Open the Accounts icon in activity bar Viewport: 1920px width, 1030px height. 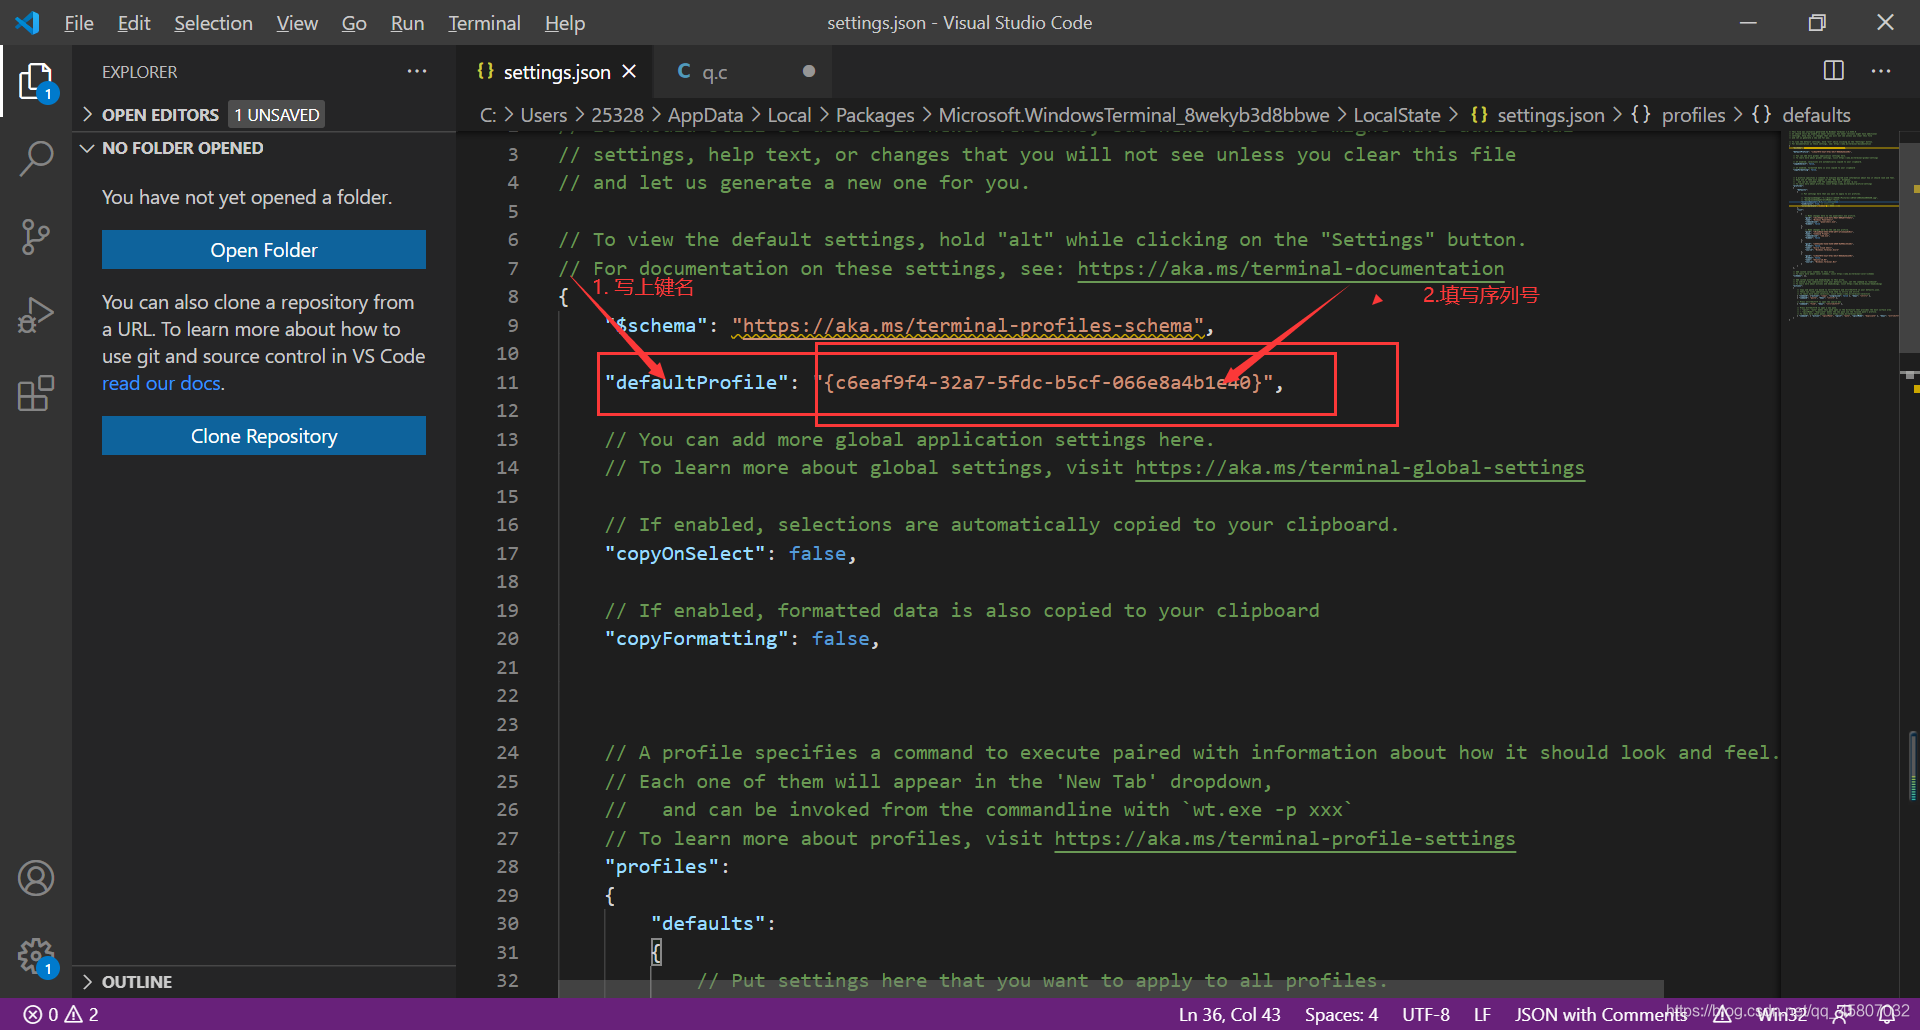click(36, 878)
